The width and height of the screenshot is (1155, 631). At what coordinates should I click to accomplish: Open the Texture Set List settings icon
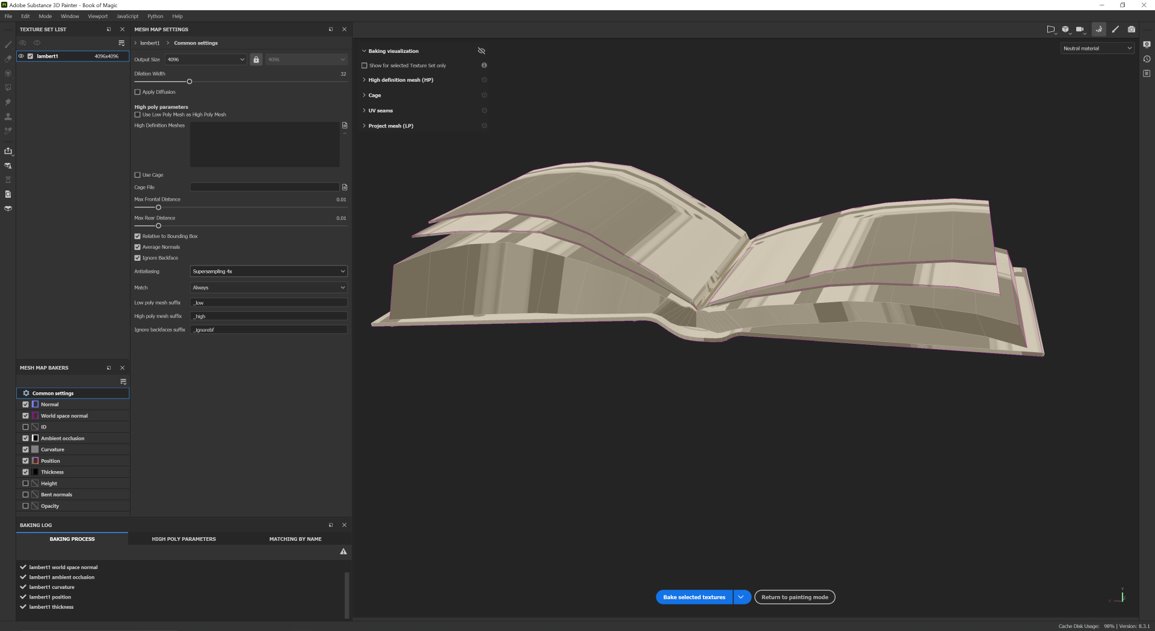point(121,43)
